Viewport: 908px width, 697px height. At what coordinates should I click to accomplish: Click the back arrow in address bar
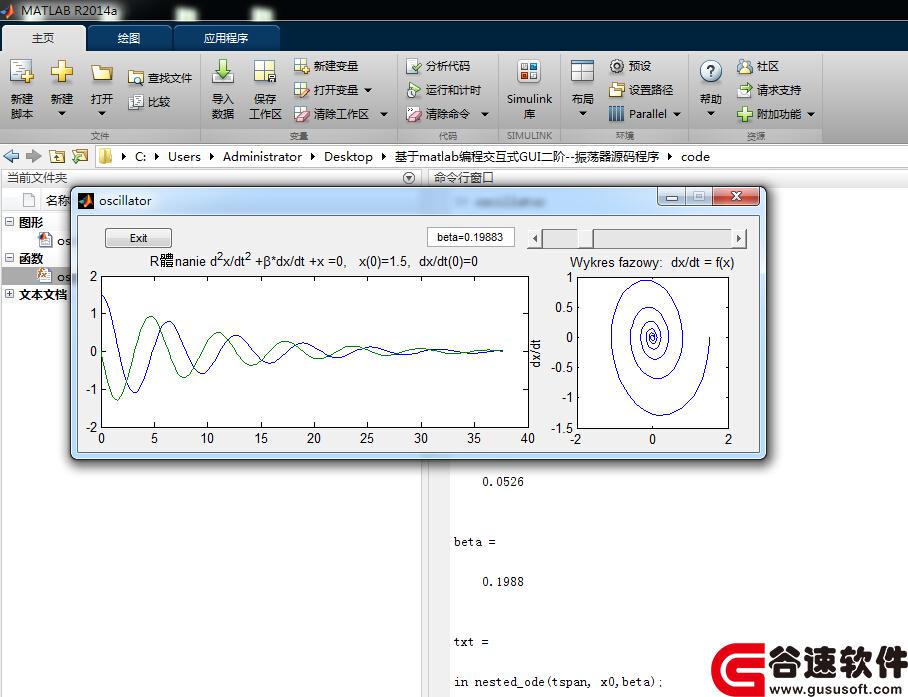coord(11,156)
